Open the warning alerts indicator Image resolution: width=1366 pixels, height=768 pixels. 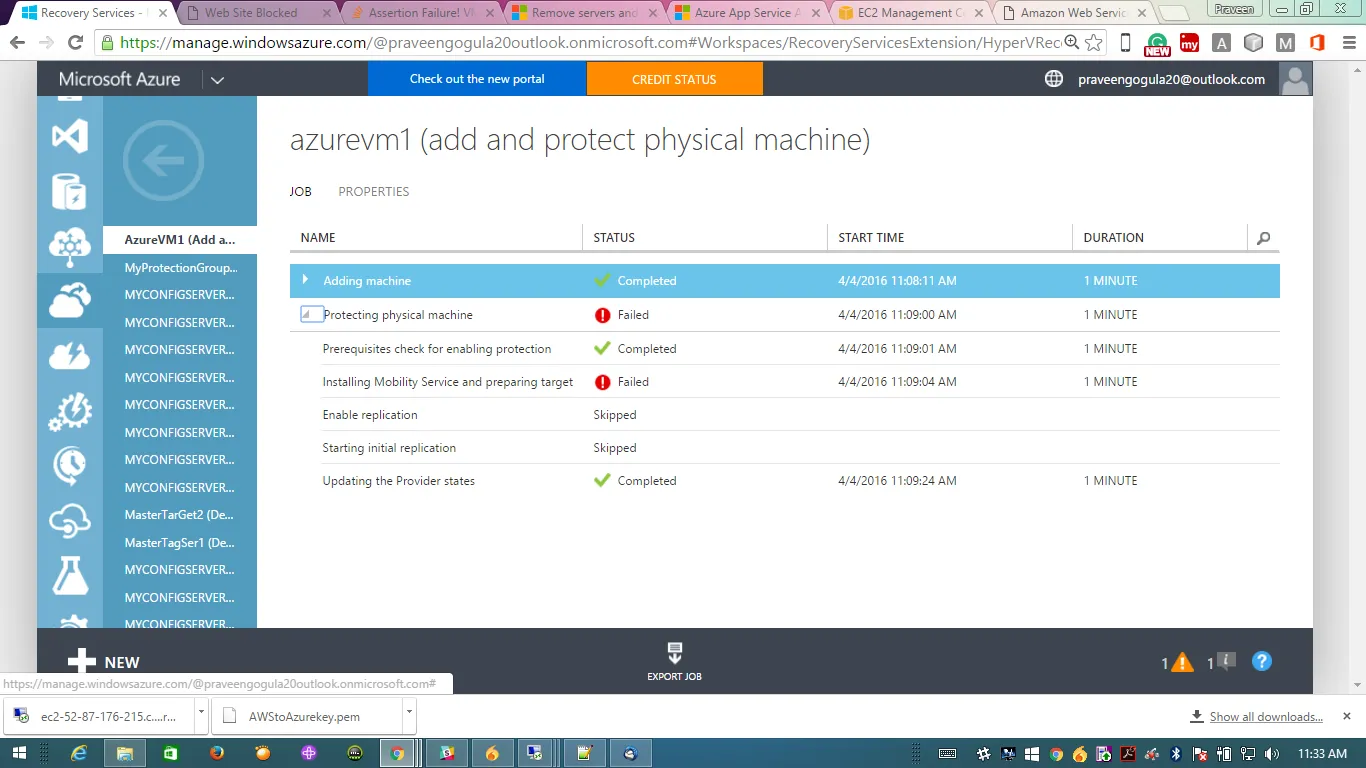pos(1177,662)
